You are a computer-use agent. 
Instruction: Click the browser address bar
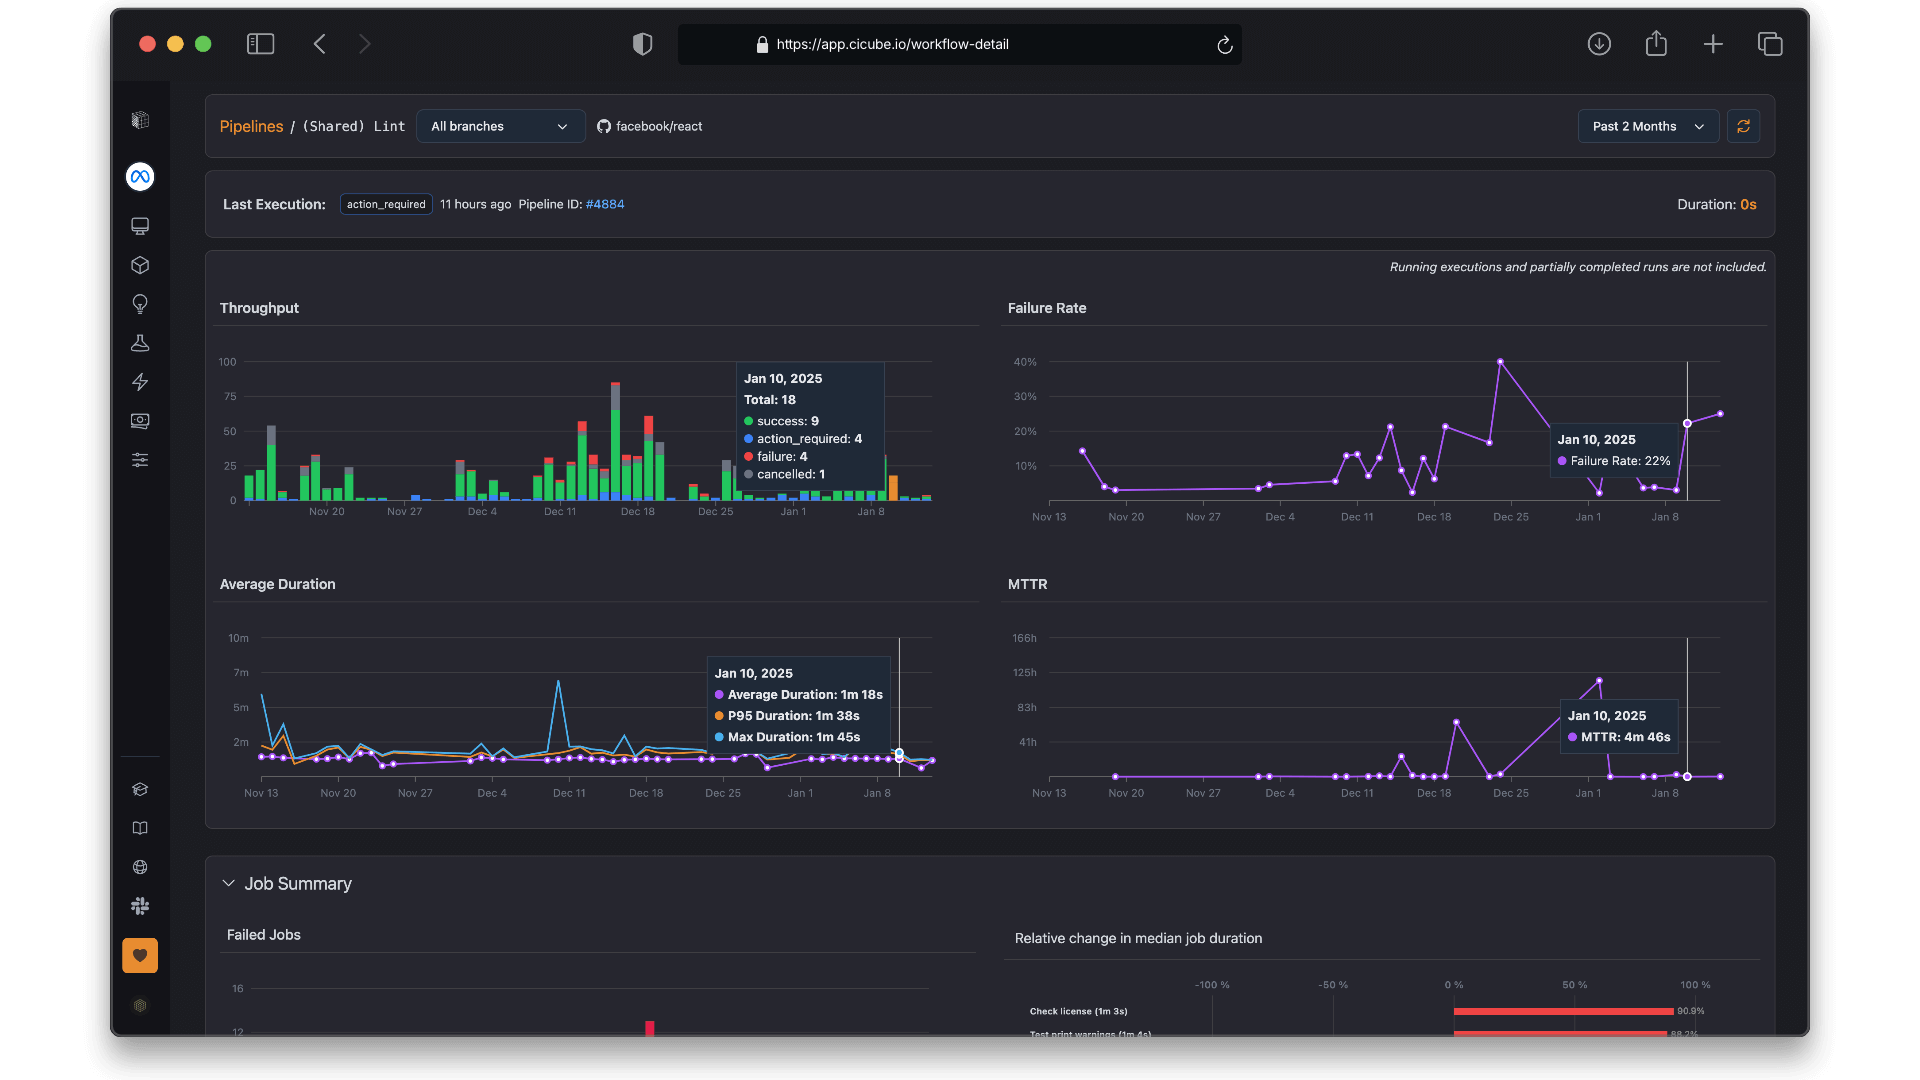(959, 44)
